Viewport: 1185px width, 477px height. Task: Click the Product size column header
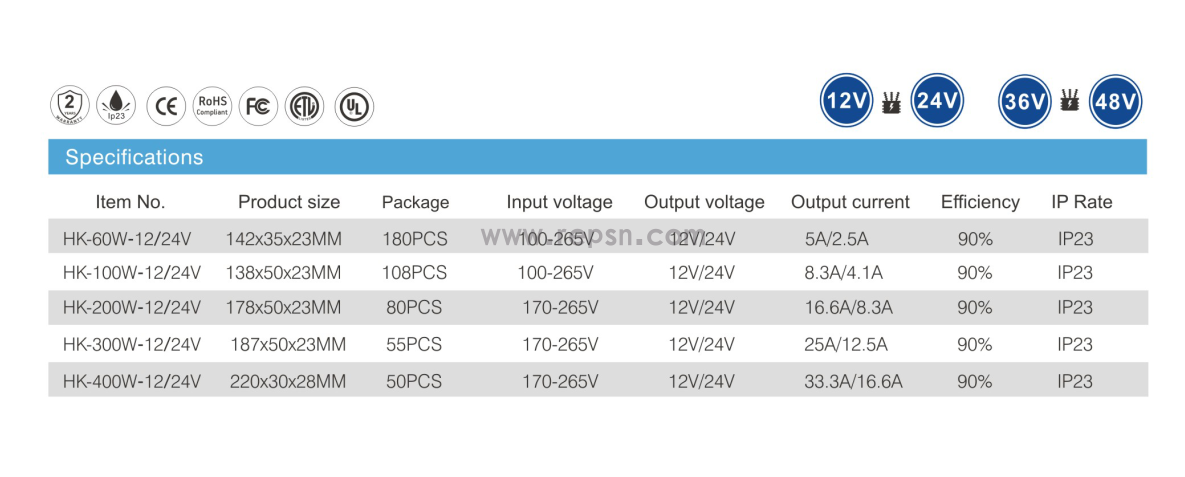[x=289, y=203]
